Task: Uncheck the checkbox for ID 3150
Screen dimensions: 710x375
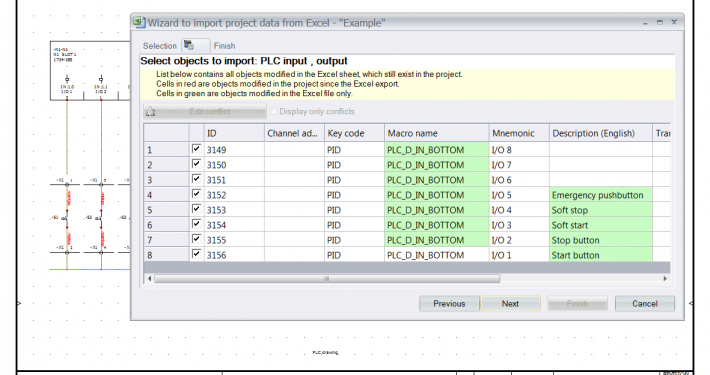Action: [196, 163]
